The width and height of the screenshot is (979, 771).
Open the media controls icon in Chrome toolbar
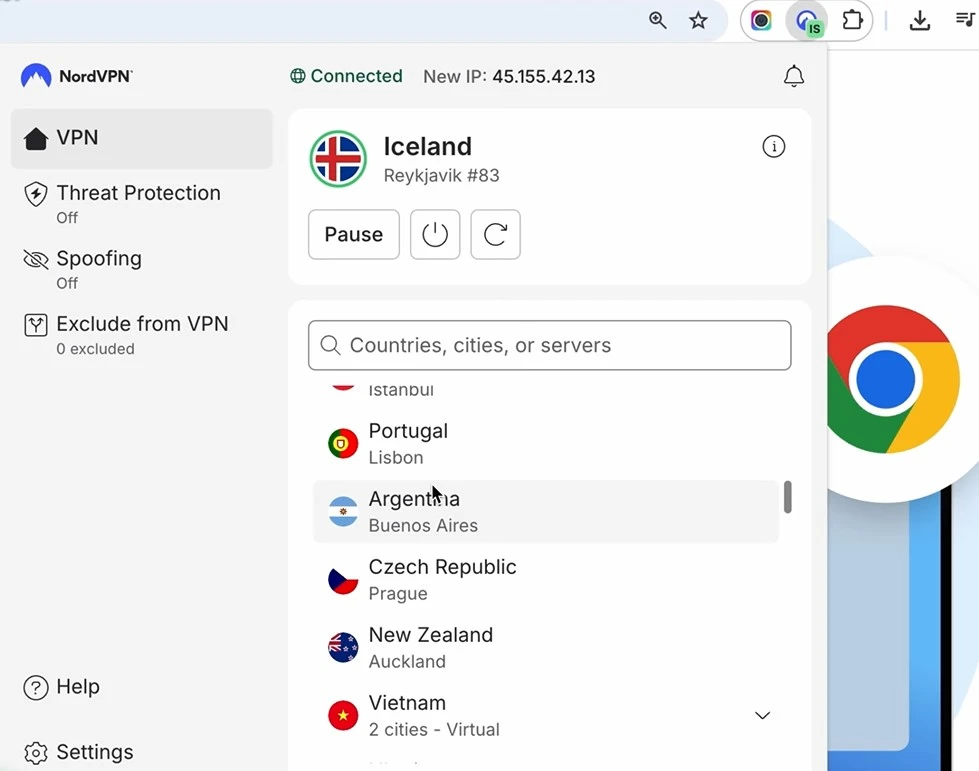pyautogui.click(x=965, y=19)
